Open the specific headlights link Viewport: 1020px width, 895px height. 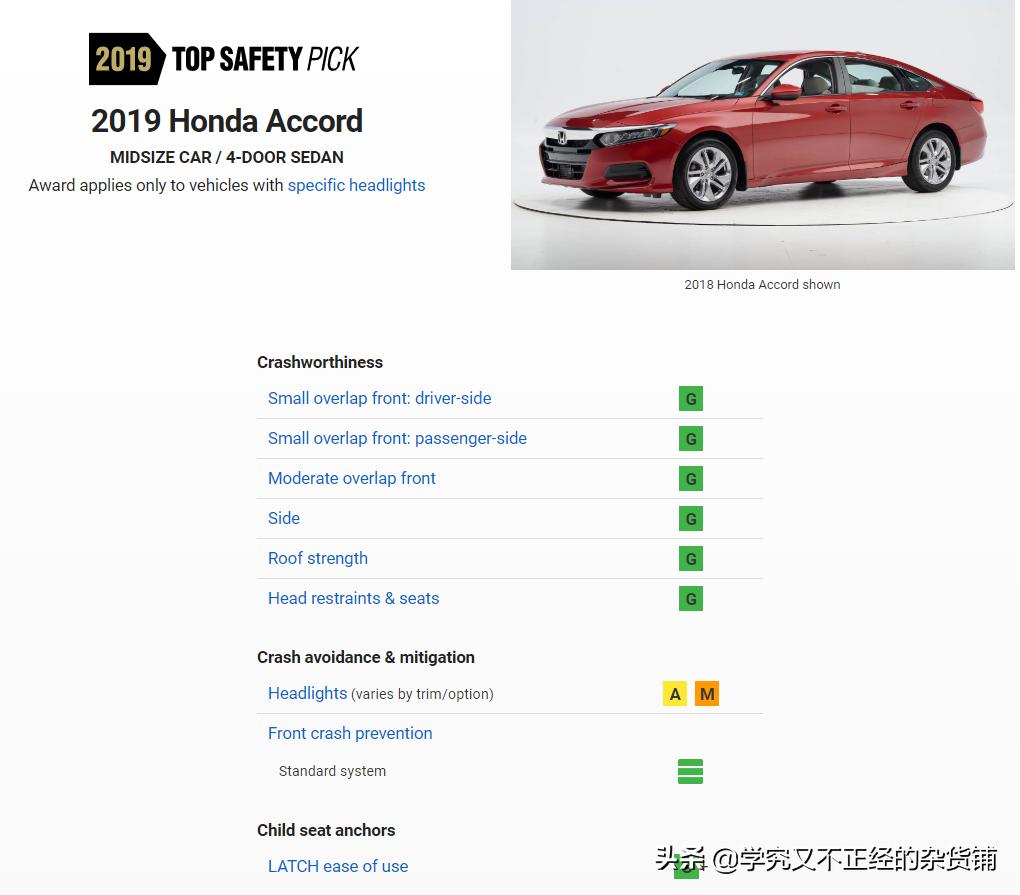pos(356,185)
